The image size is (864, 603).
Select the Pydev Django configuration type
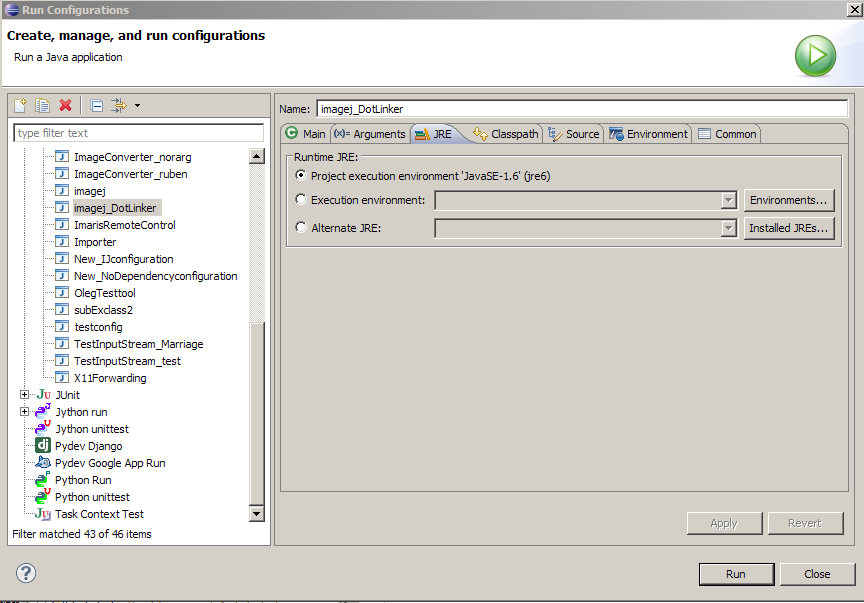pos(88,446)
